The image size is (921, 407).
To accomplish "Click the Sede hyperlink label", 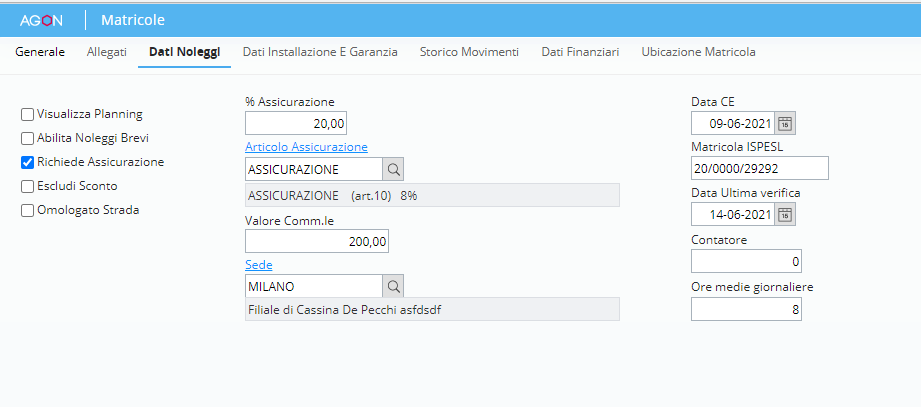I will (x=258, y=265).
